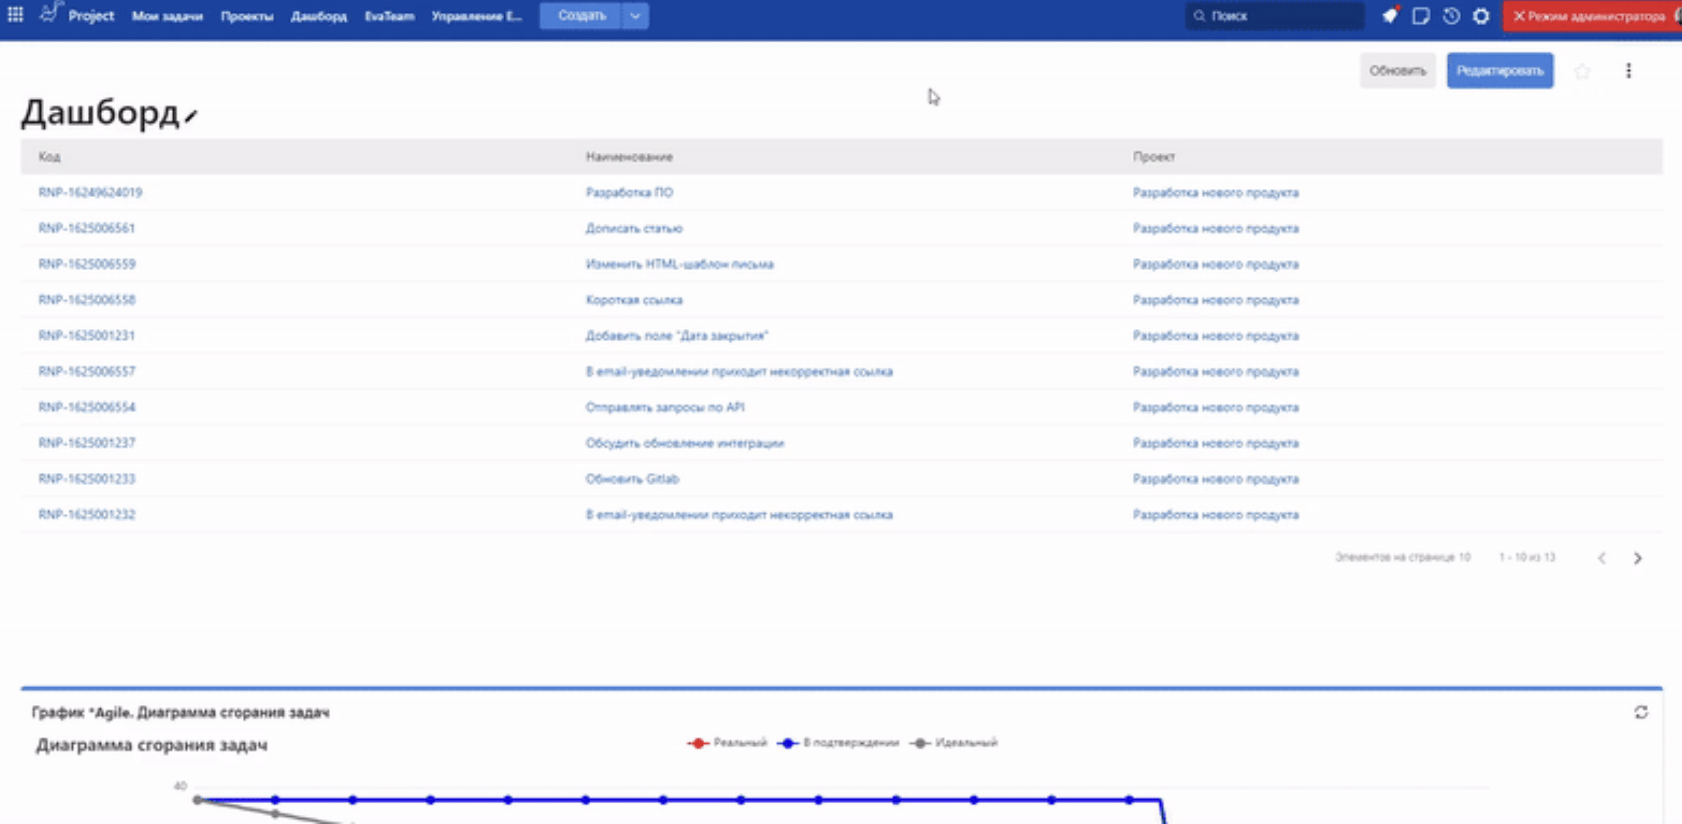Open the Дашборд menu item
Screen dimensions: 1682x824
[x=319, y=16]
